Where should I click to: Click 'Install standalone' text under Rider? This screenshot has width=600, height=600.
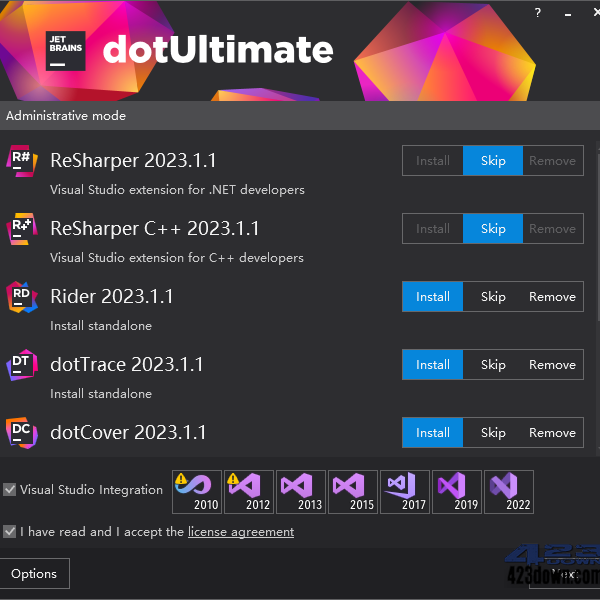(x=101, y=326)
